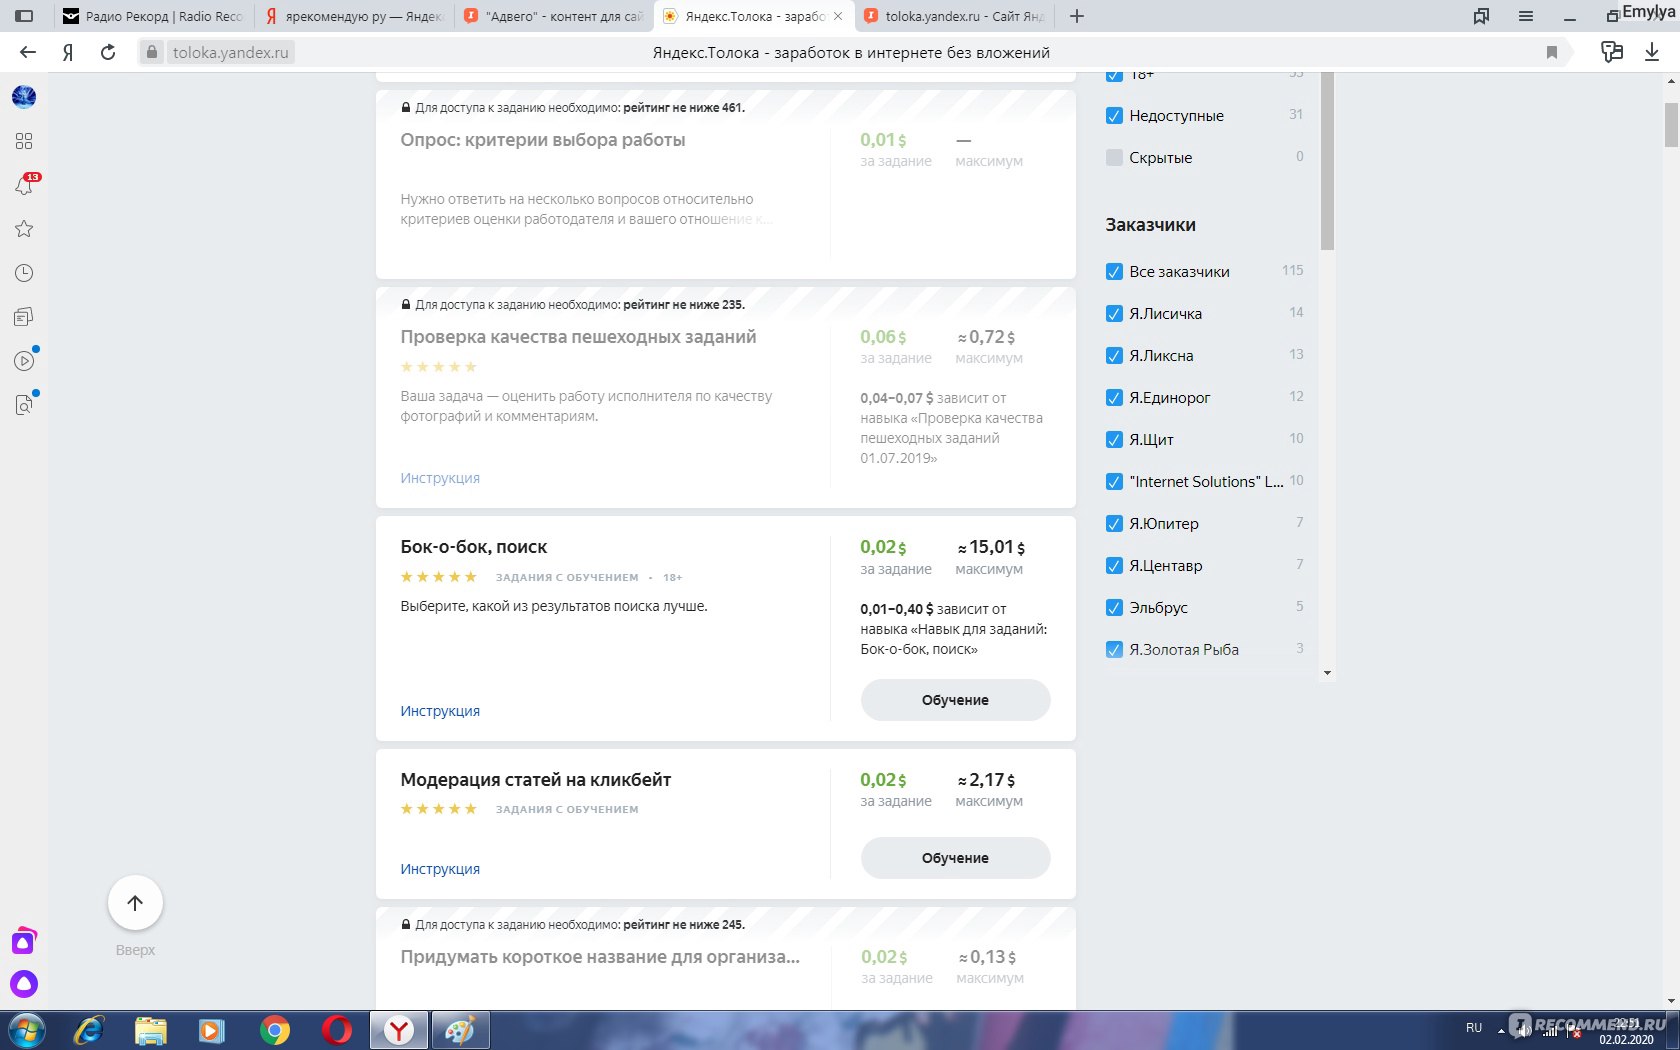Bookmark this page with the flag icon
The width and height of the screenshot is (1680, 1050).
tap(1552, 52)
